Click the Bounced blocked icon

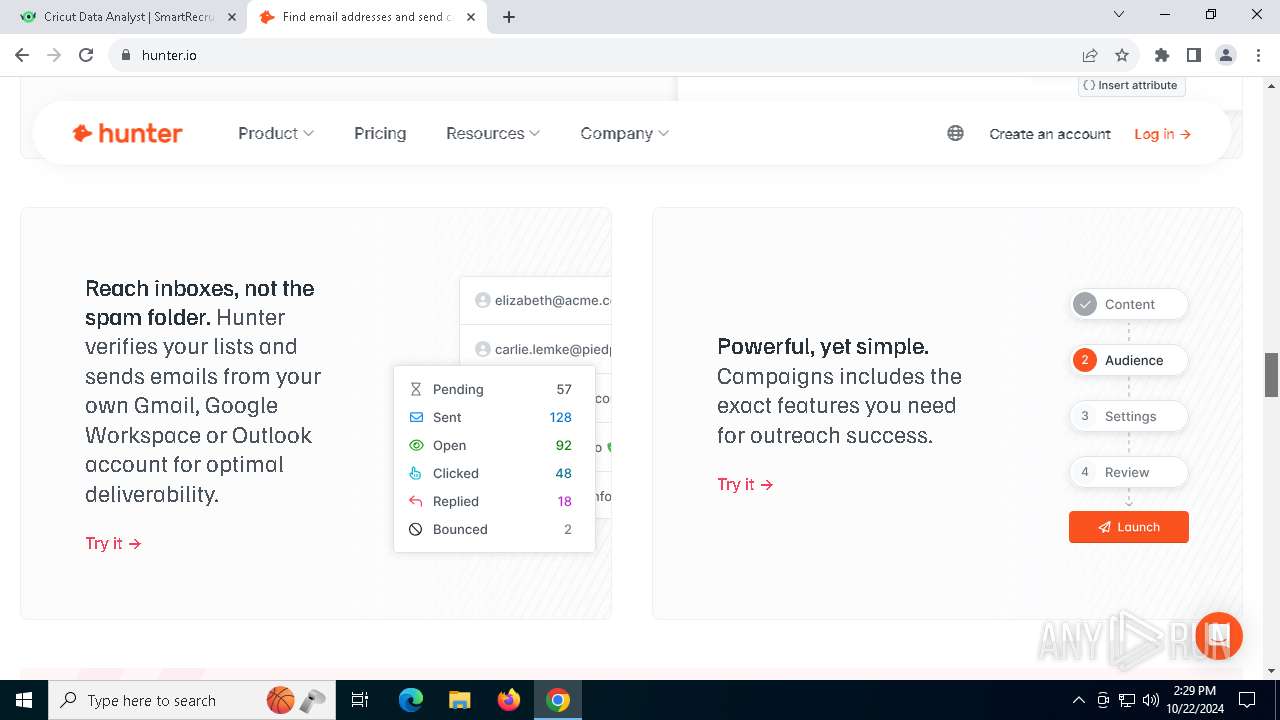416,529
